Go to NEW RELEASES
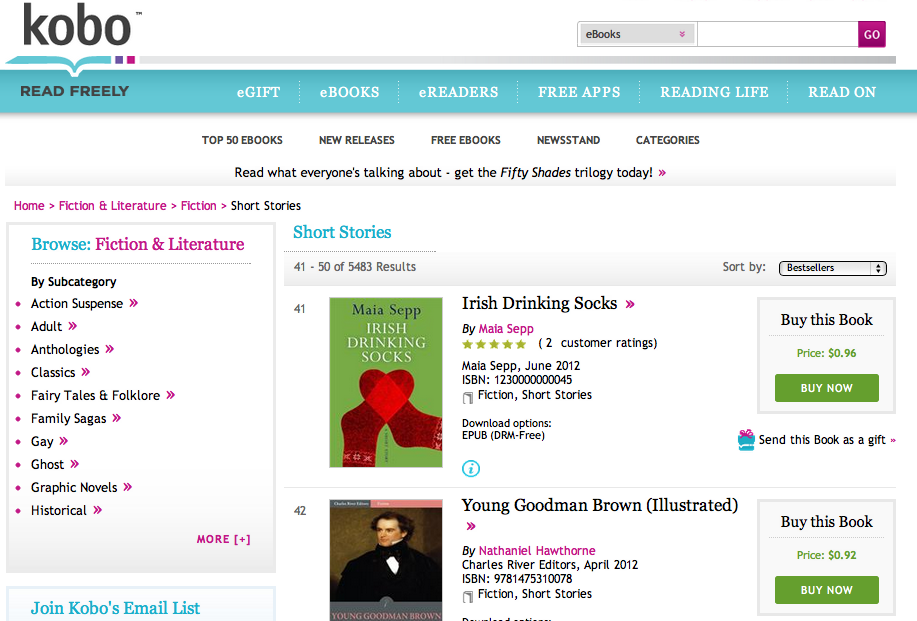 click(x=357, y=140)
